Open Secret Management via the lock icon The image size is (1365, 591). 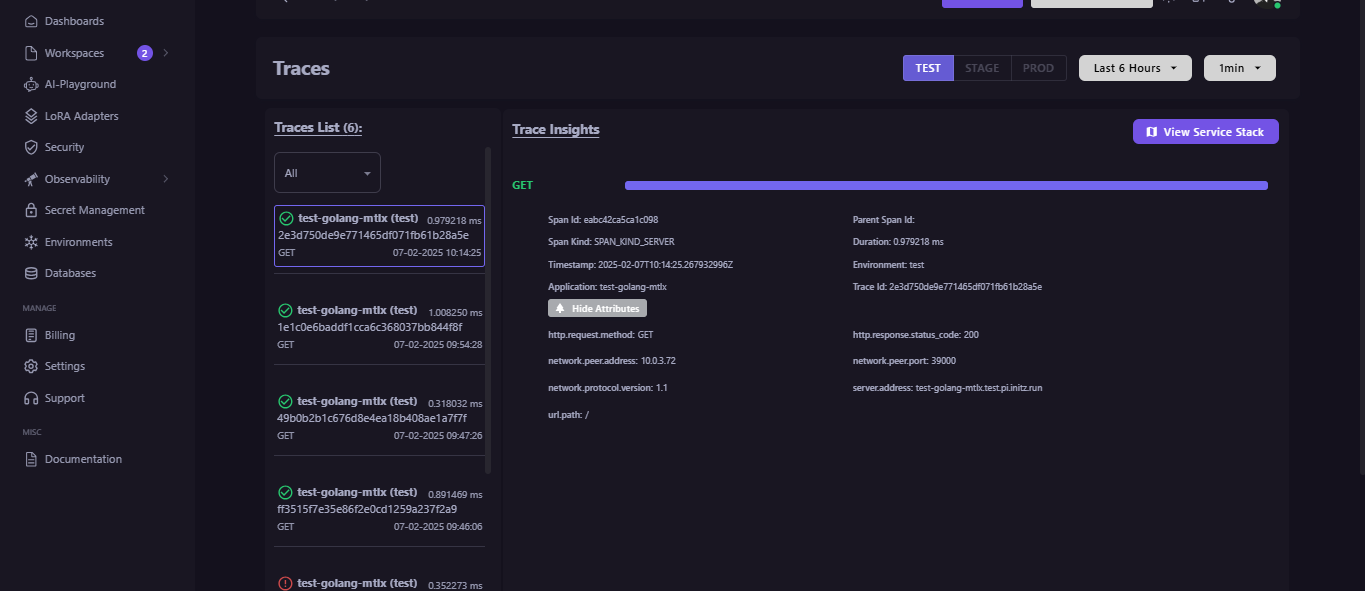(31, 210)
